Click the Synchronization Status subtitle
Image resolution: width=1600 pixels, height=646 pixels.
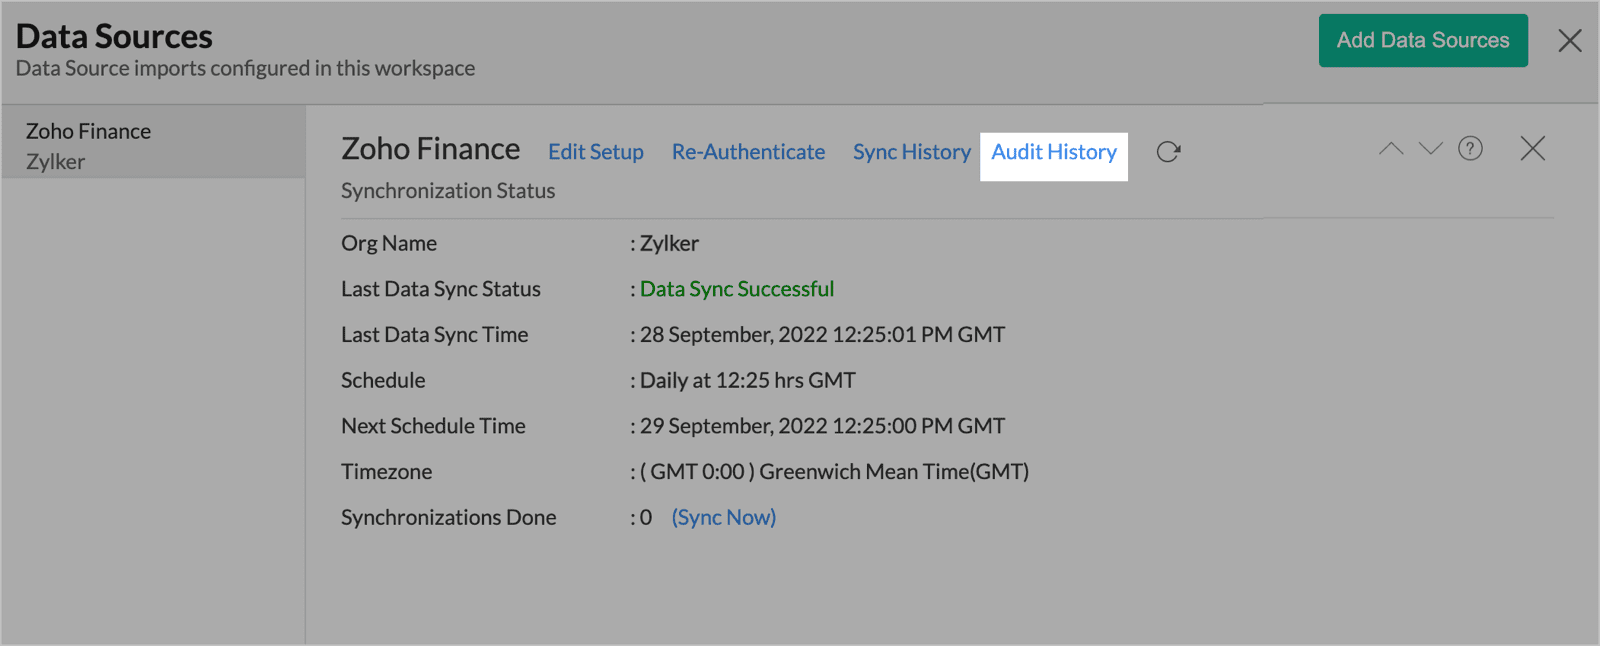pyautogui.click(x=447, y=191)
